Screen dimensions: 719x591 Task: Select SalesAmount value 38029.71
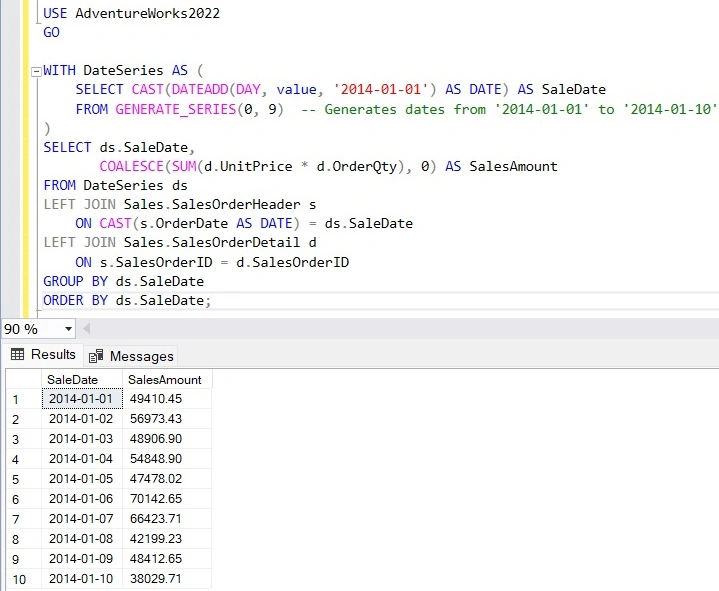[x=167, y=579]
